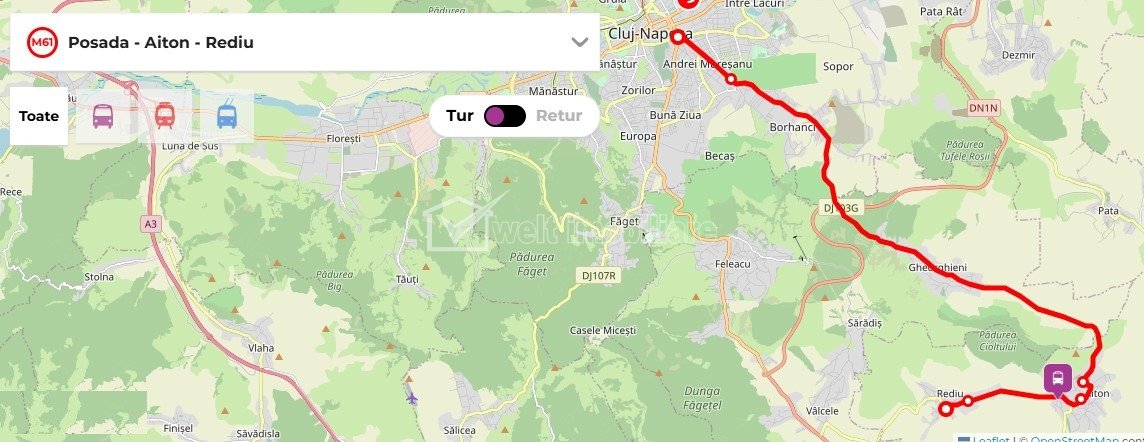Show all vehicle types with Toate

[39, 116]
